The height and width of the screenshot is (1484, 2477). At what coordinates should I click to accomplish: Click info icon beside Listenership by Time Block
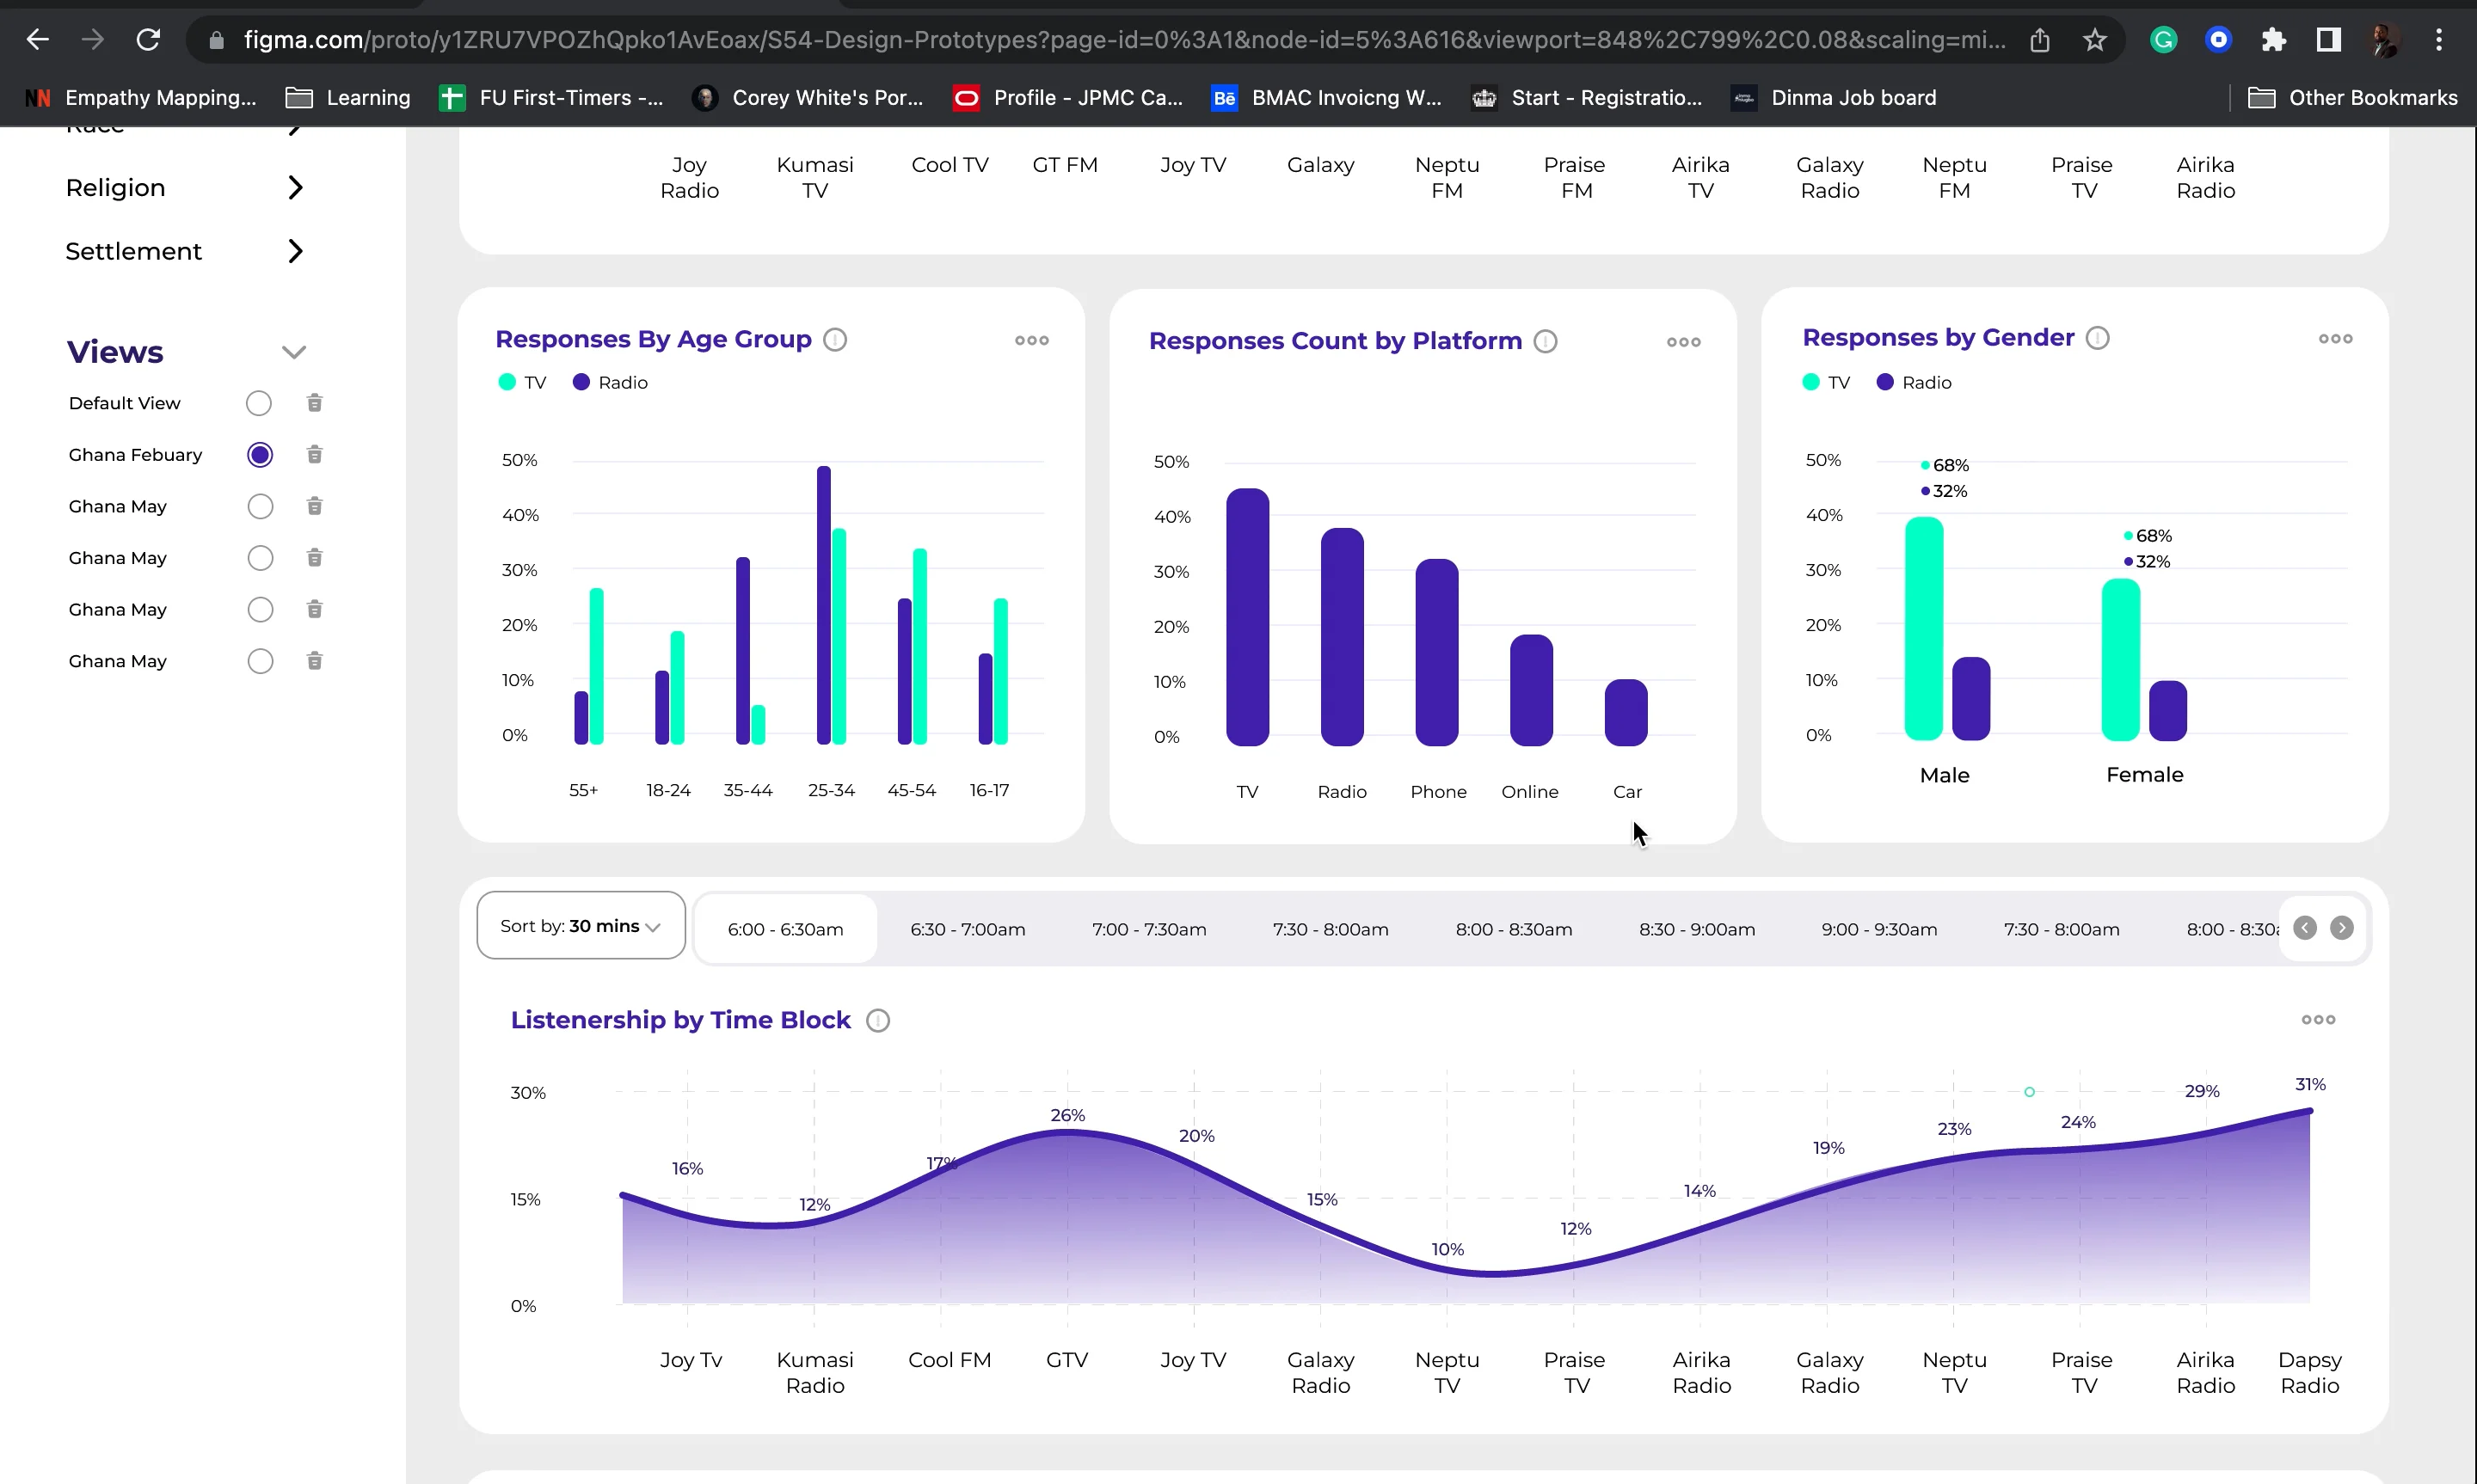coord(878,1020)
